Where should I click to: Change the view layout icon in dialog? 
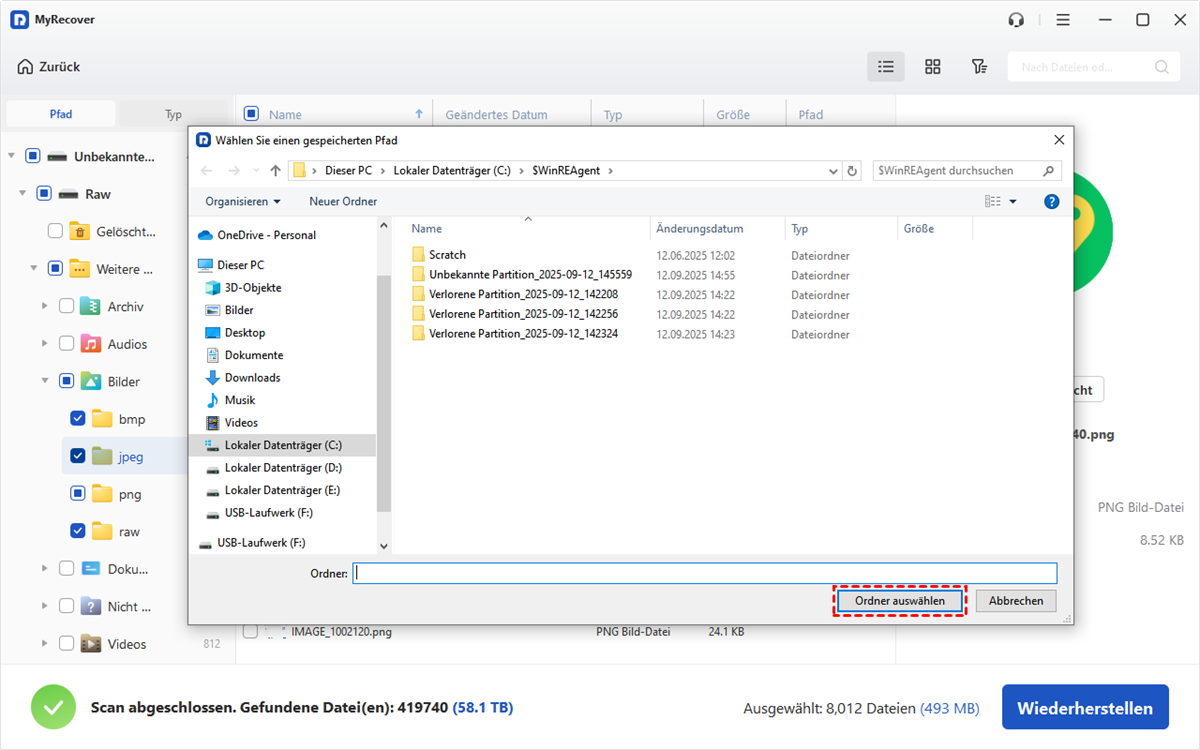[x=993, y=201]
